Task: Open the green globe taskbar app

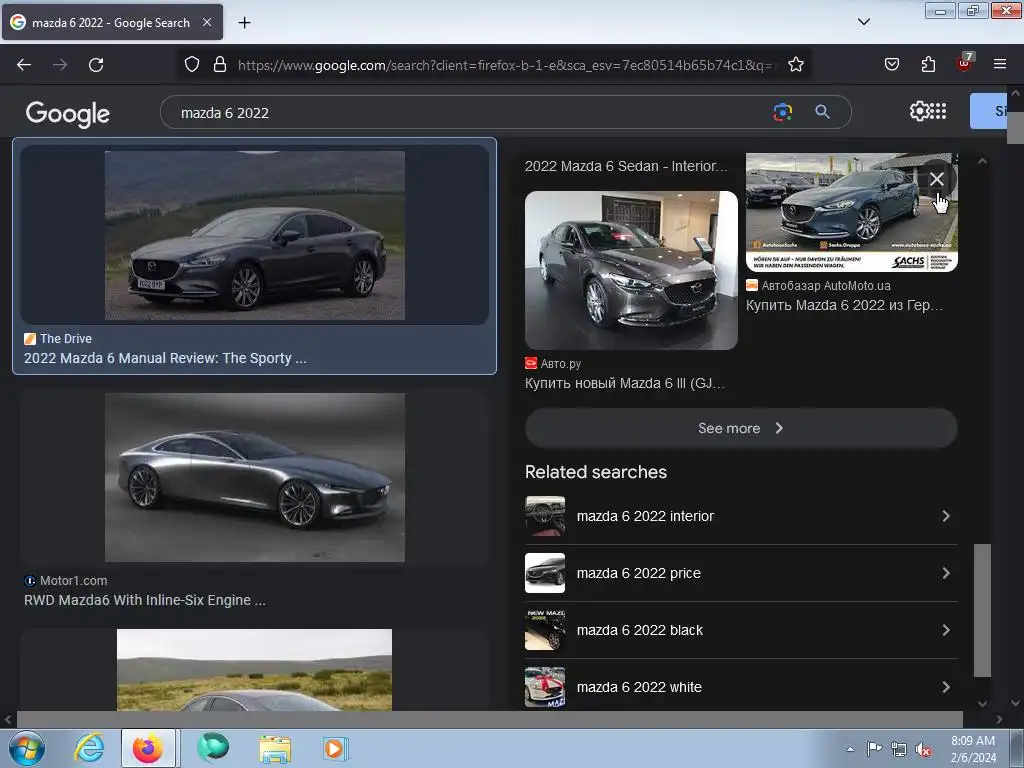Action: point(213,748)
